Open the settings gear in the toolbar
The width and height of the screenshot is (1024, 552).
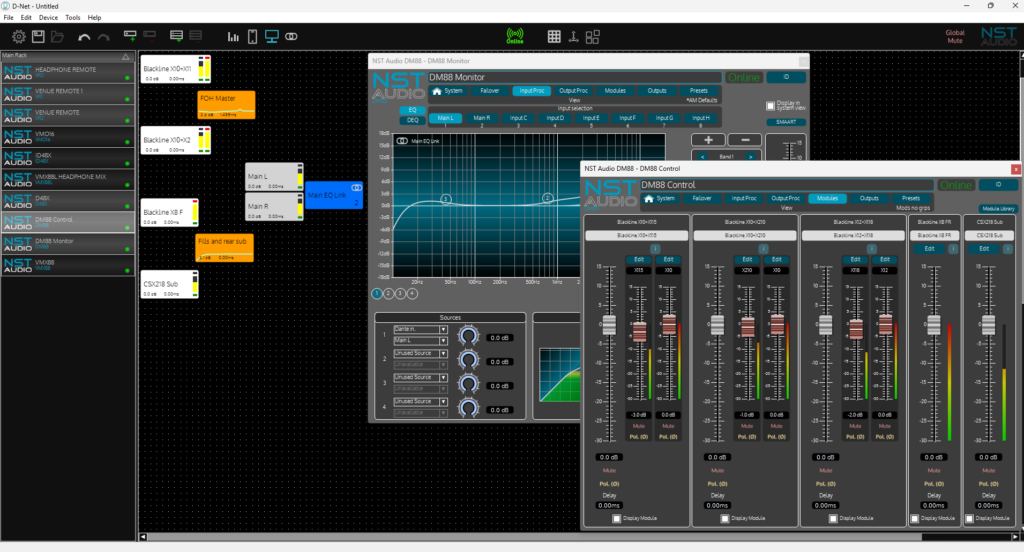coord(19,37)
